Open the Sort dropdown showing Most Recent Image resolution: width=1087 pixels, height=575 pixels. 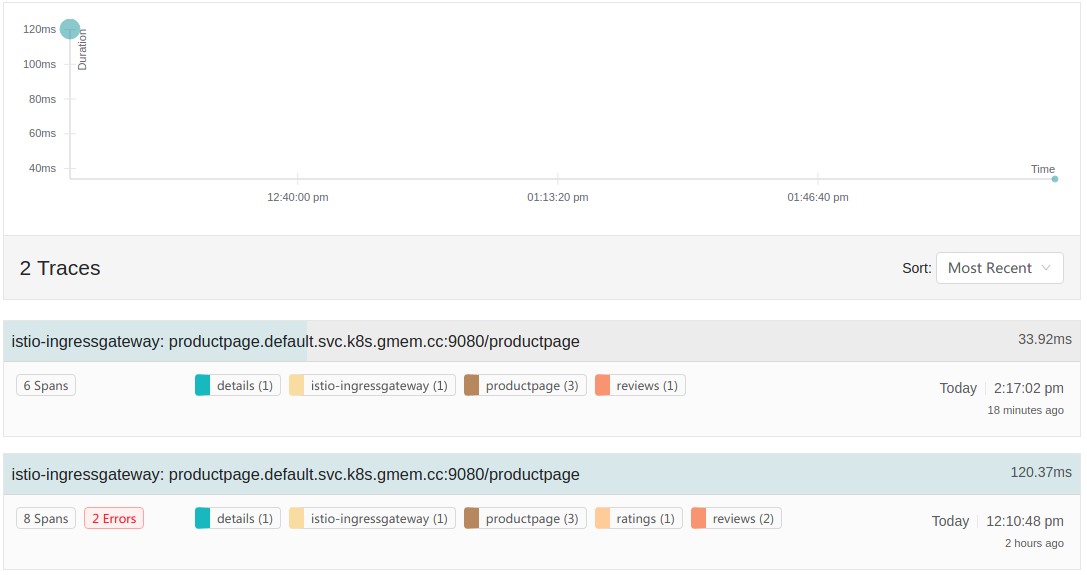coord(999,268)
